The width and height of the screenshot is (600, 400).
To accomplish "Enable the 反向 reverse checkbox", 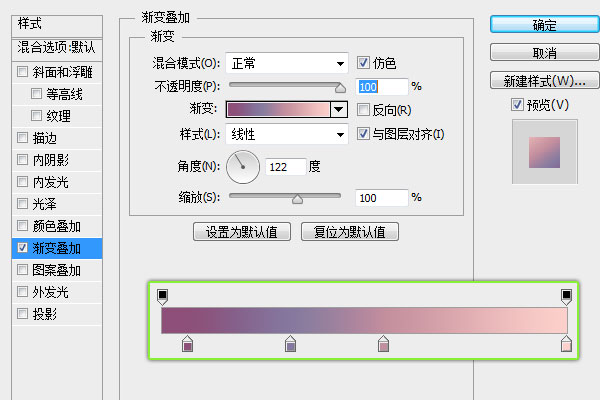I will point(363,110).
